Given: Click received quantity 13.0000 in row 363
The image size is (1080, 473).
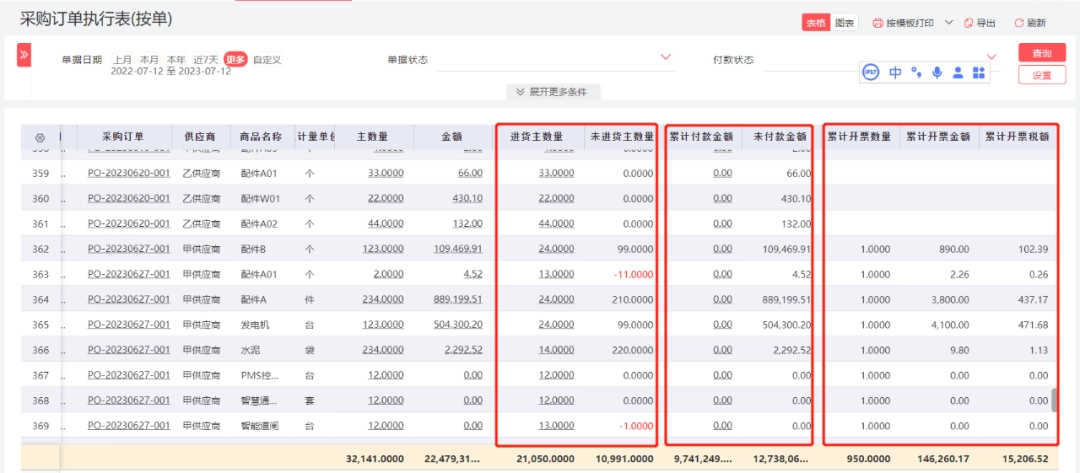Looking at the screenshot, I should (x=556, y=274).
